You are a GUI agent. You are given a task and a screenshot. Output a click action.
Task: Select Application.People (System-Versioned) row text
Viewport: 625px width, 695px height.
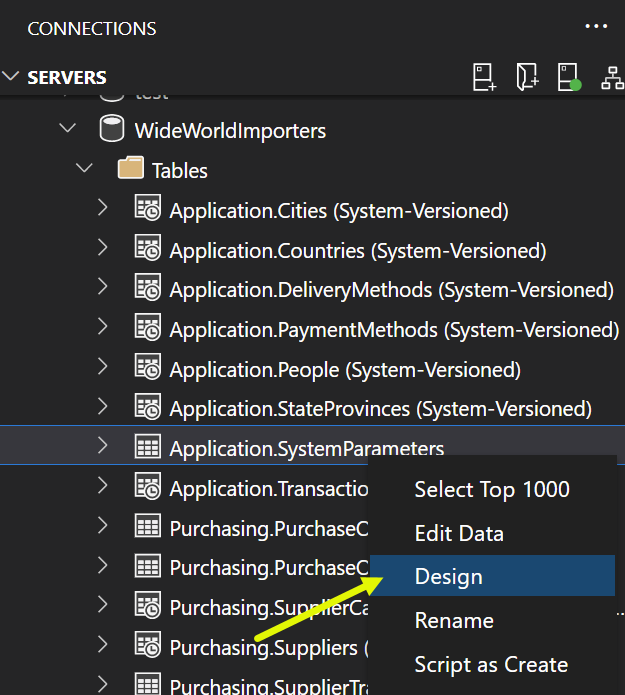[345, 370]
